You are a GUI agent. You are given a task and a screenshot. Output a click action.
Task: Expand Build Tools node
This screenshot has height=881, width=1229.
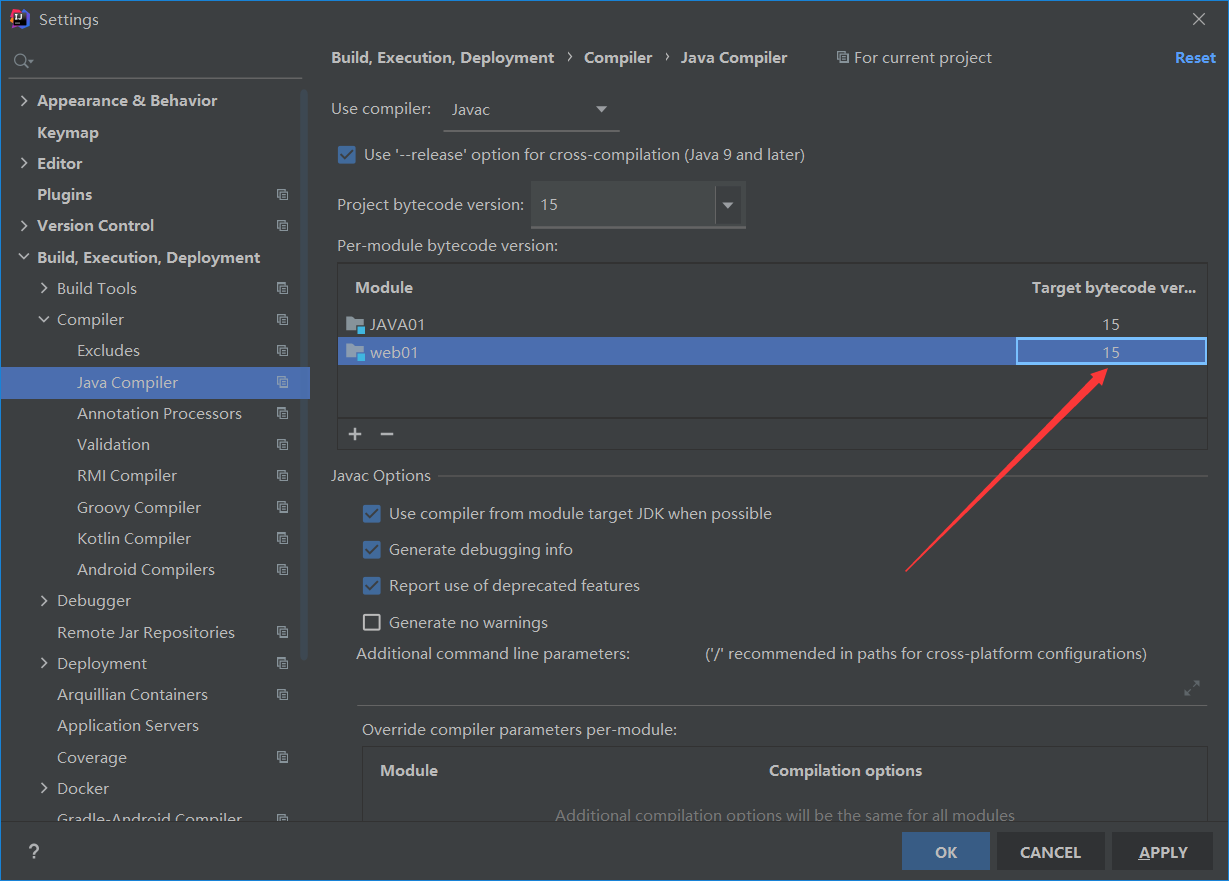click(x=44, y=289)
